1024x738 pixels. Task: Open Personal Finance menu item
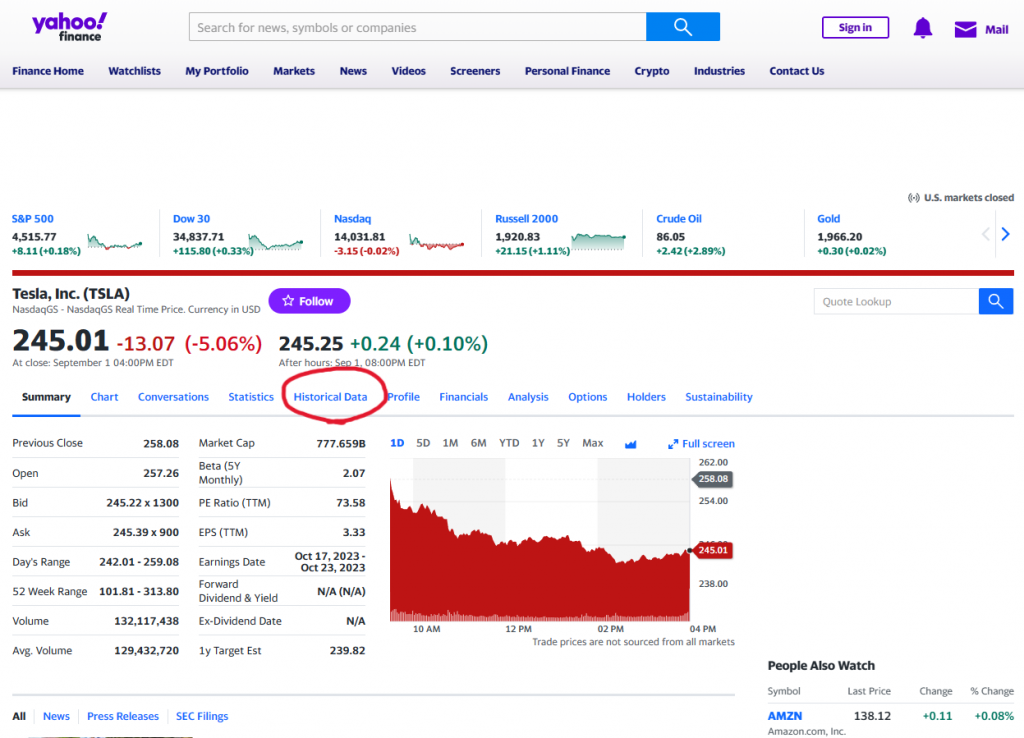click(x=567, y=71)
